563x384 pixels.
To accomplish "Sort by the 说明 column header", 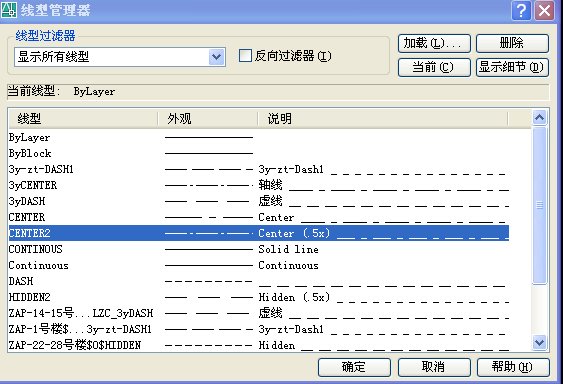I will coord(382,119).
